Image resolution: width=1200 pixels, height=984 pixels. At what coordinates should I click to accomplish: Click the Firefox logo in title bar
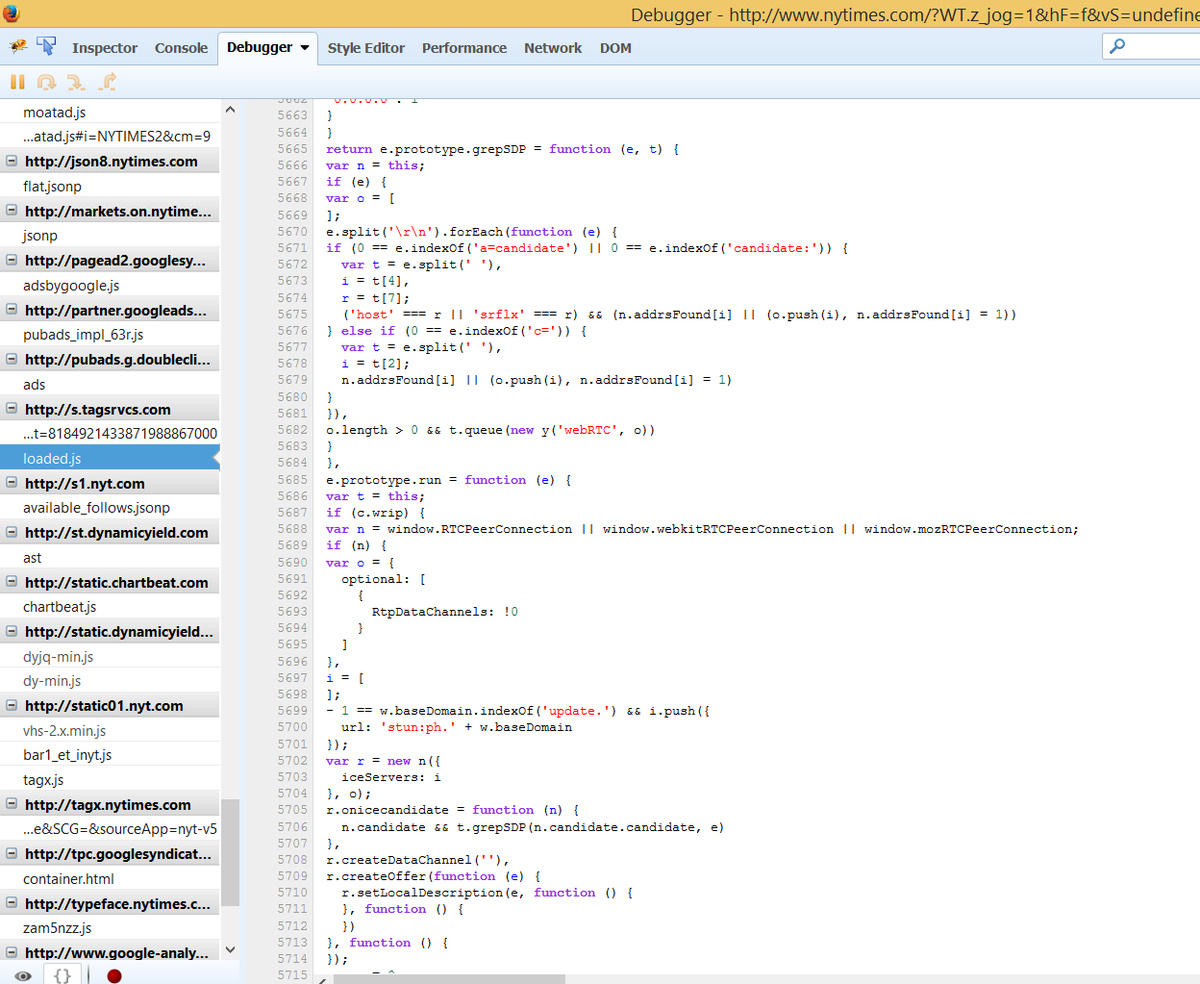point(12,14)
